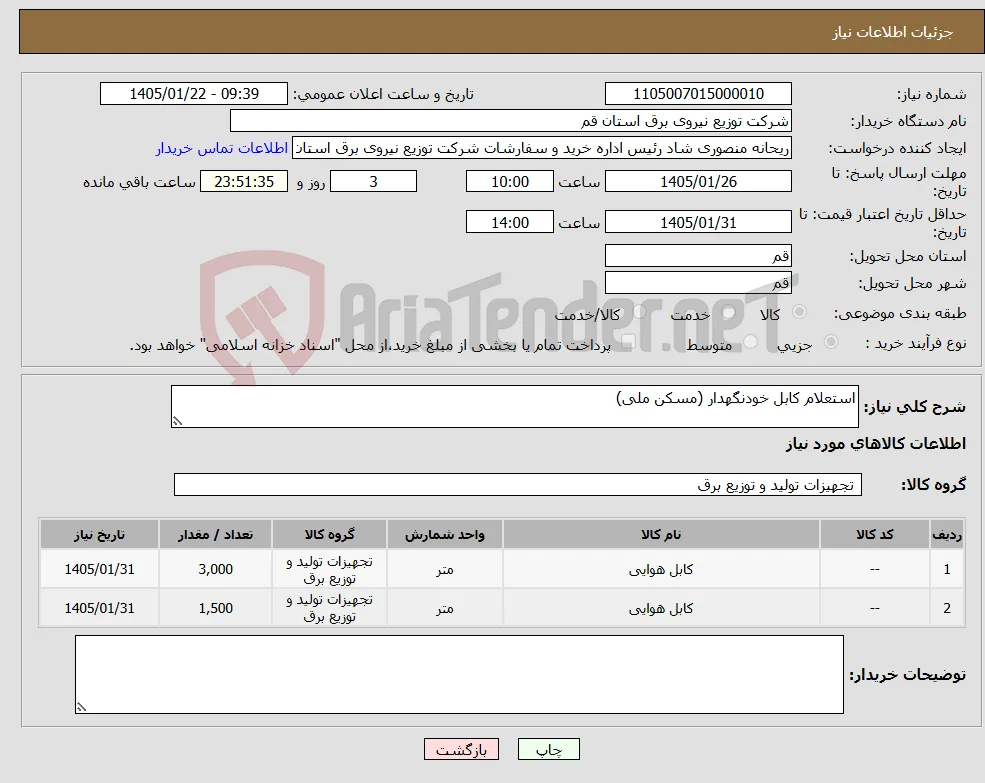Click price validity date 1405/01/31 field

point(698,222)
